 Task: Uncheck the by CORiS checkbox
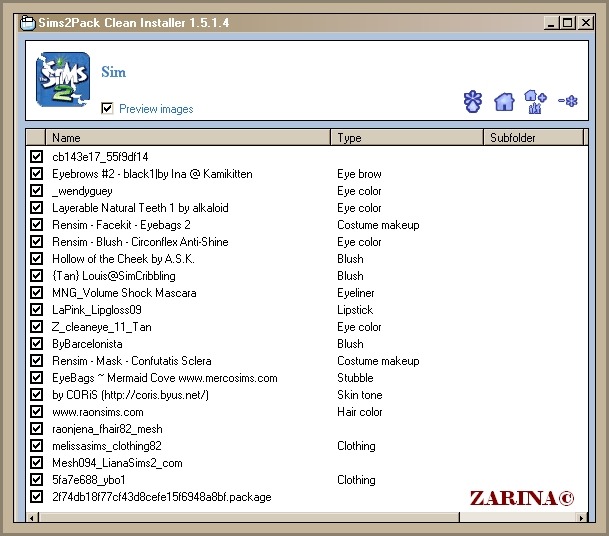tap(37, 395)
